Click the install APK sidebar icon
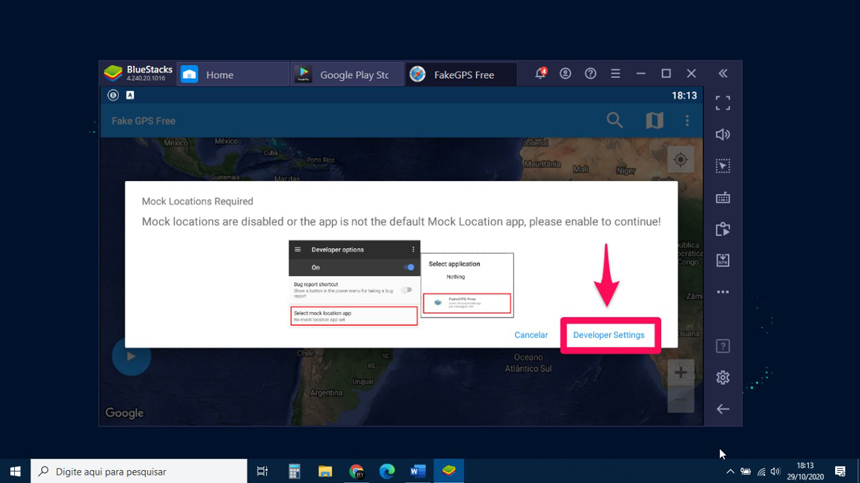Viewport: 860px width, 483px height. (x=723, y=260)
